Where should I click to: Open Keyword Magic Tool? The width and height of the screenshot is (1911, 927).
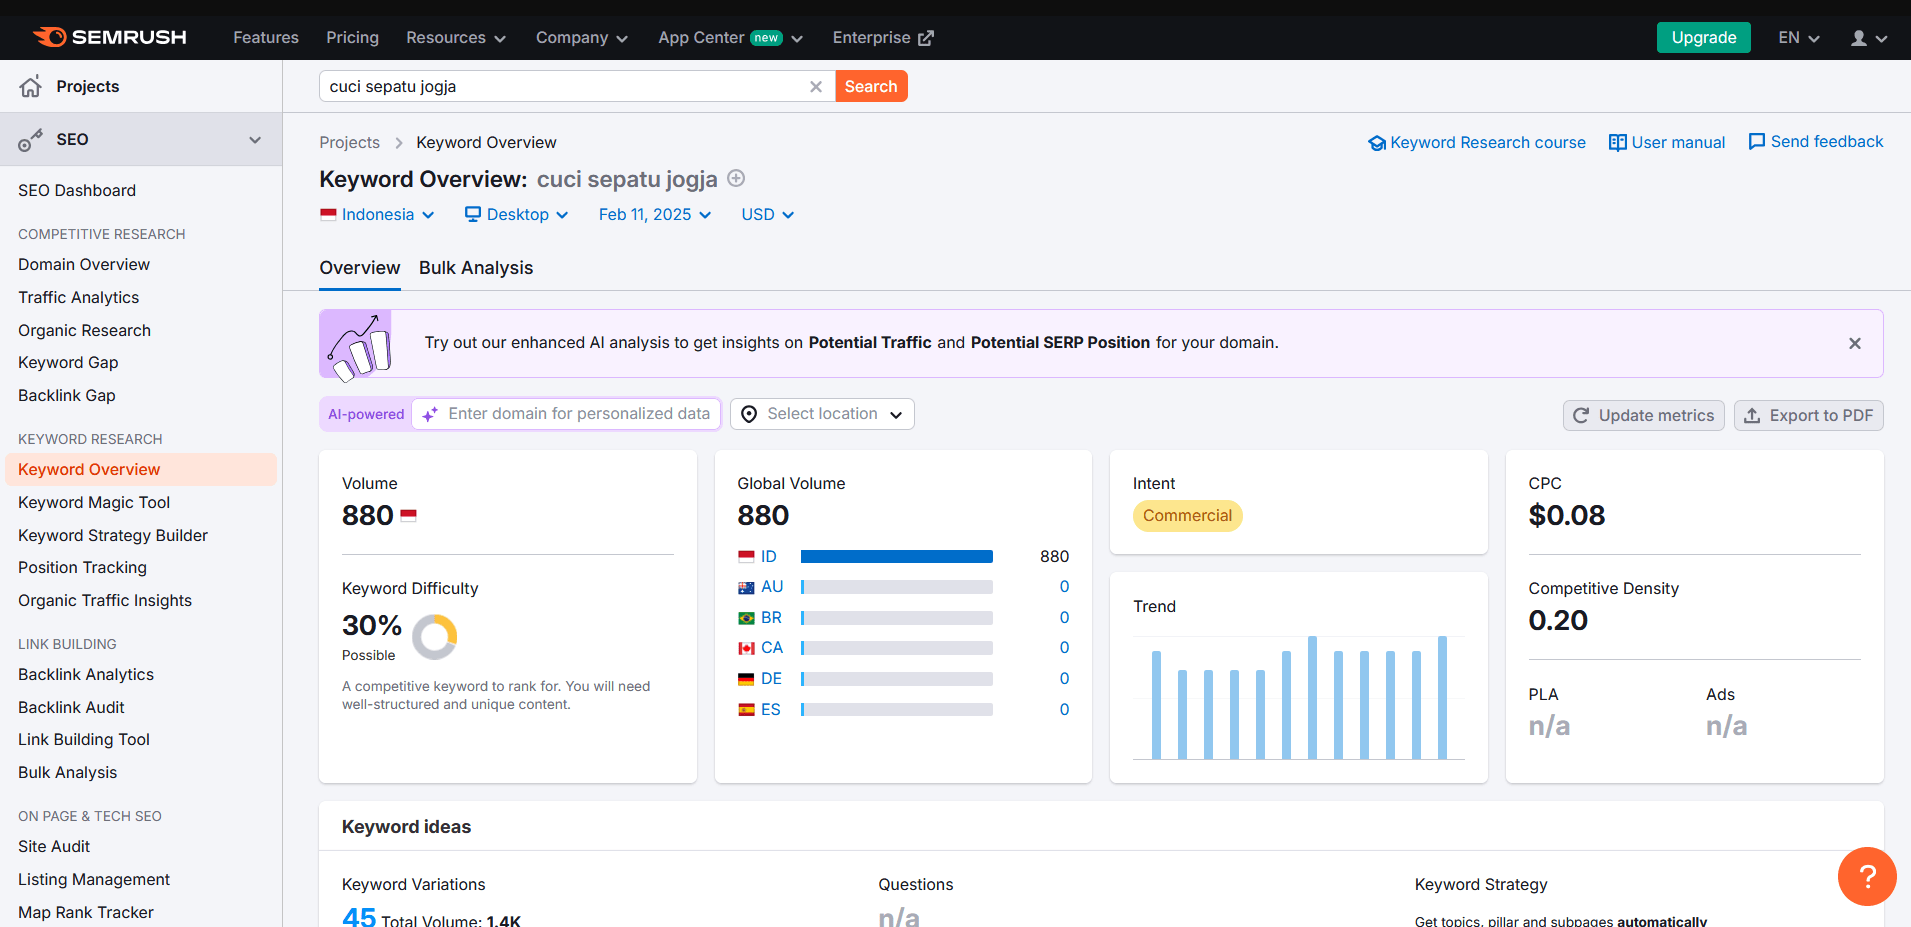94,503
